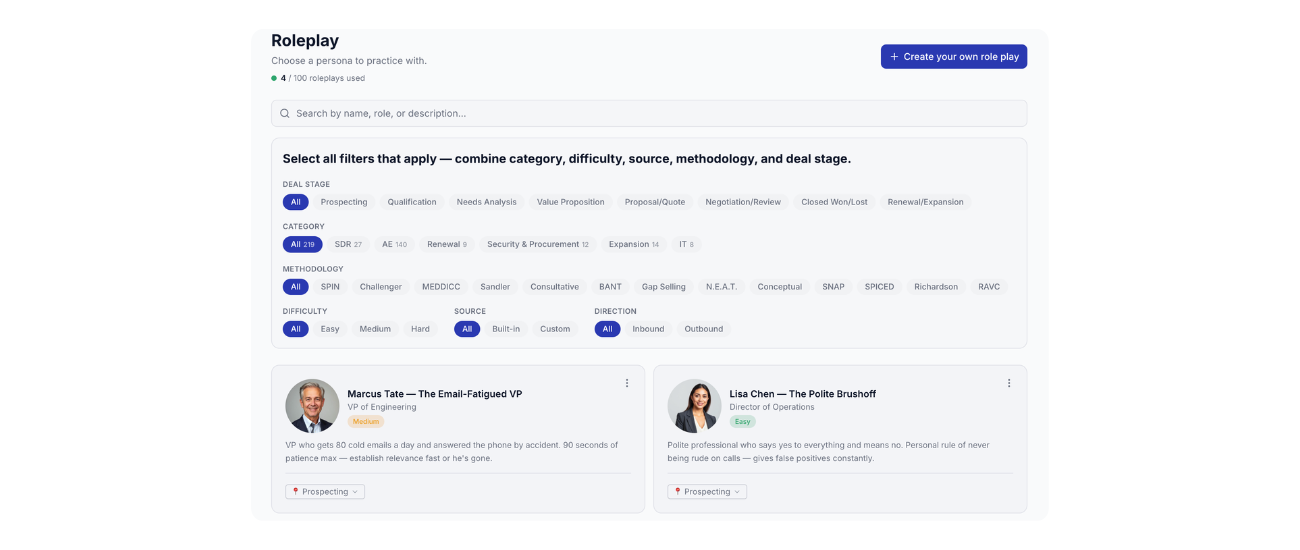1300x550 pixels.
Task: Select the IT category filter
Action: (x=686, y=244)
